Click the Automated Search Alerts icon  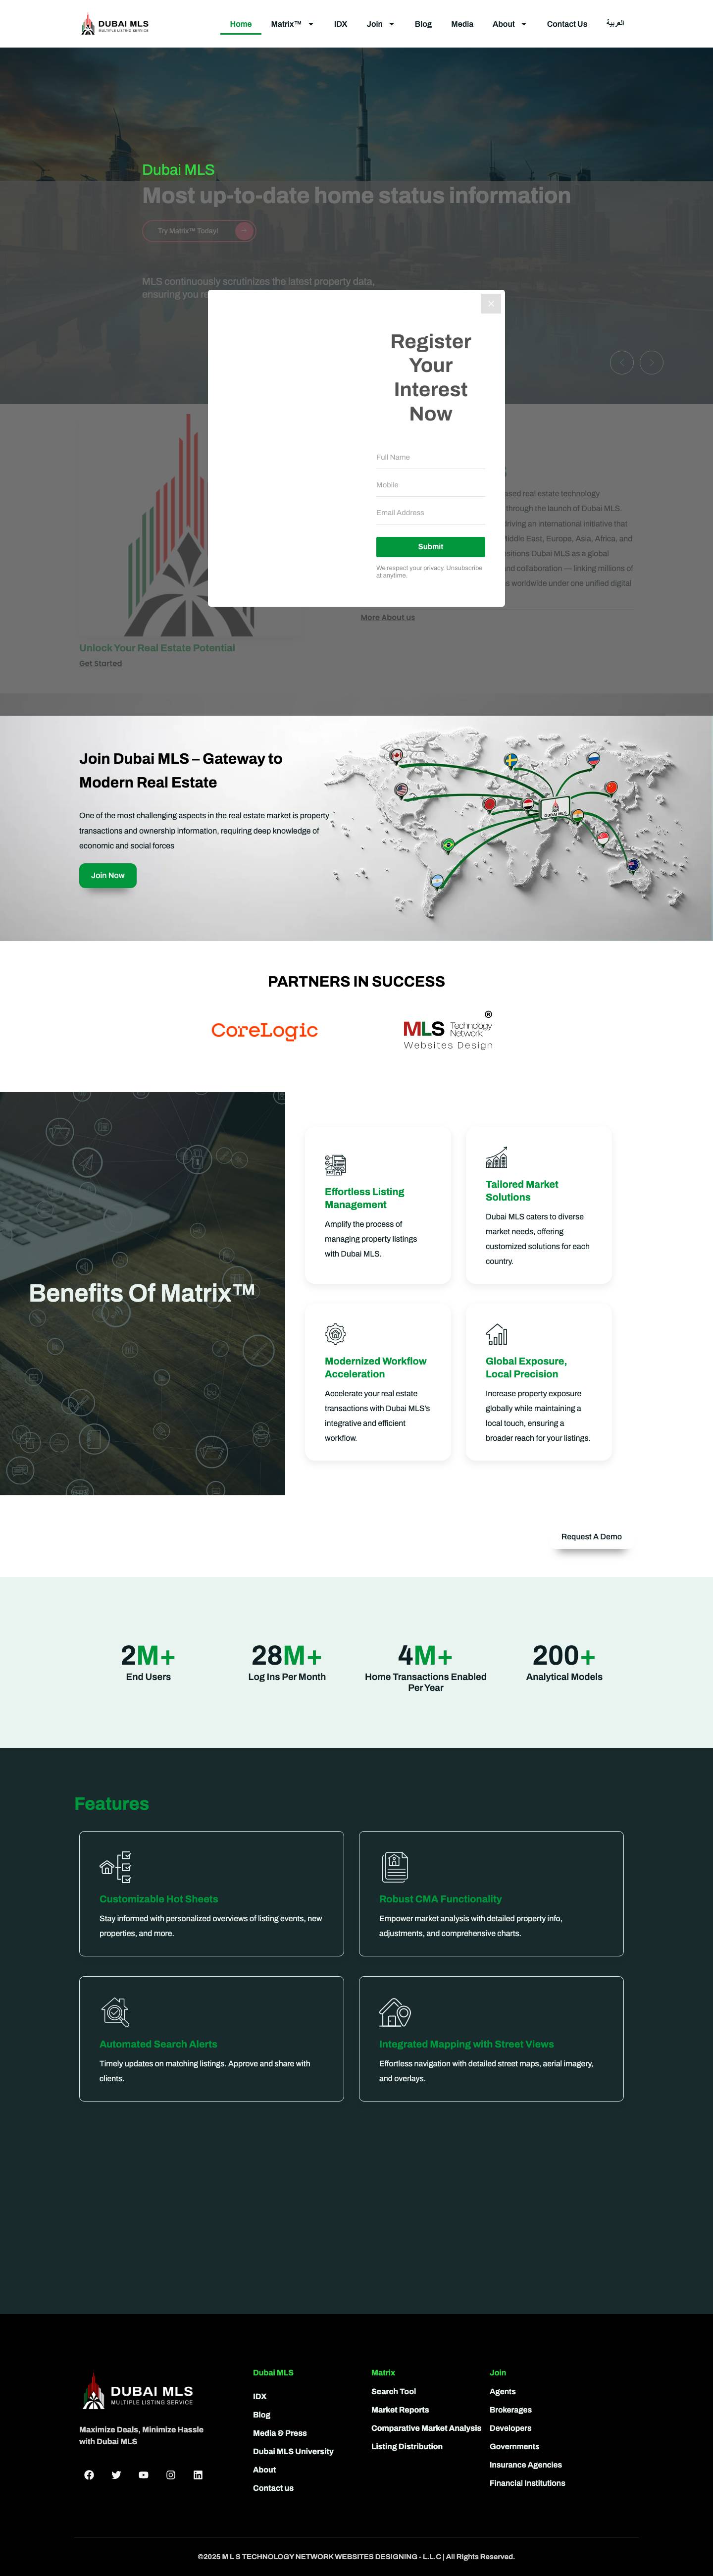(116, 2011)
